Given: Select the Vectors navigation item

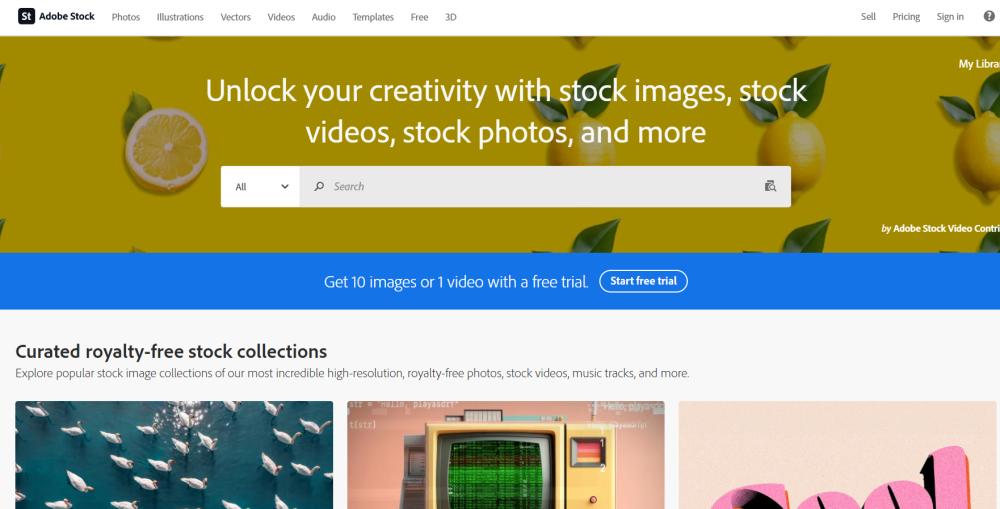Looking at the screenshot, I should (x=235, y=17).
